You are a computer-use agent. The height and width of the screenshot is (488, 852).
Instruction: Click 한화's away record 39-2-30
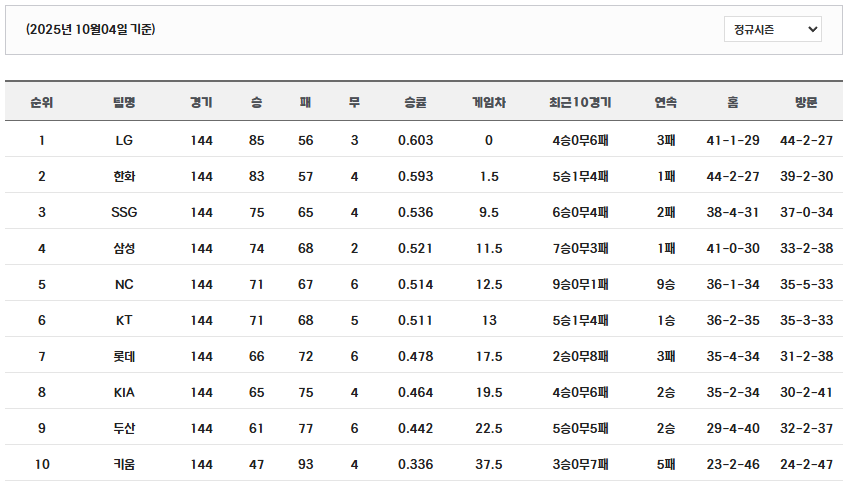coord(806,177)
